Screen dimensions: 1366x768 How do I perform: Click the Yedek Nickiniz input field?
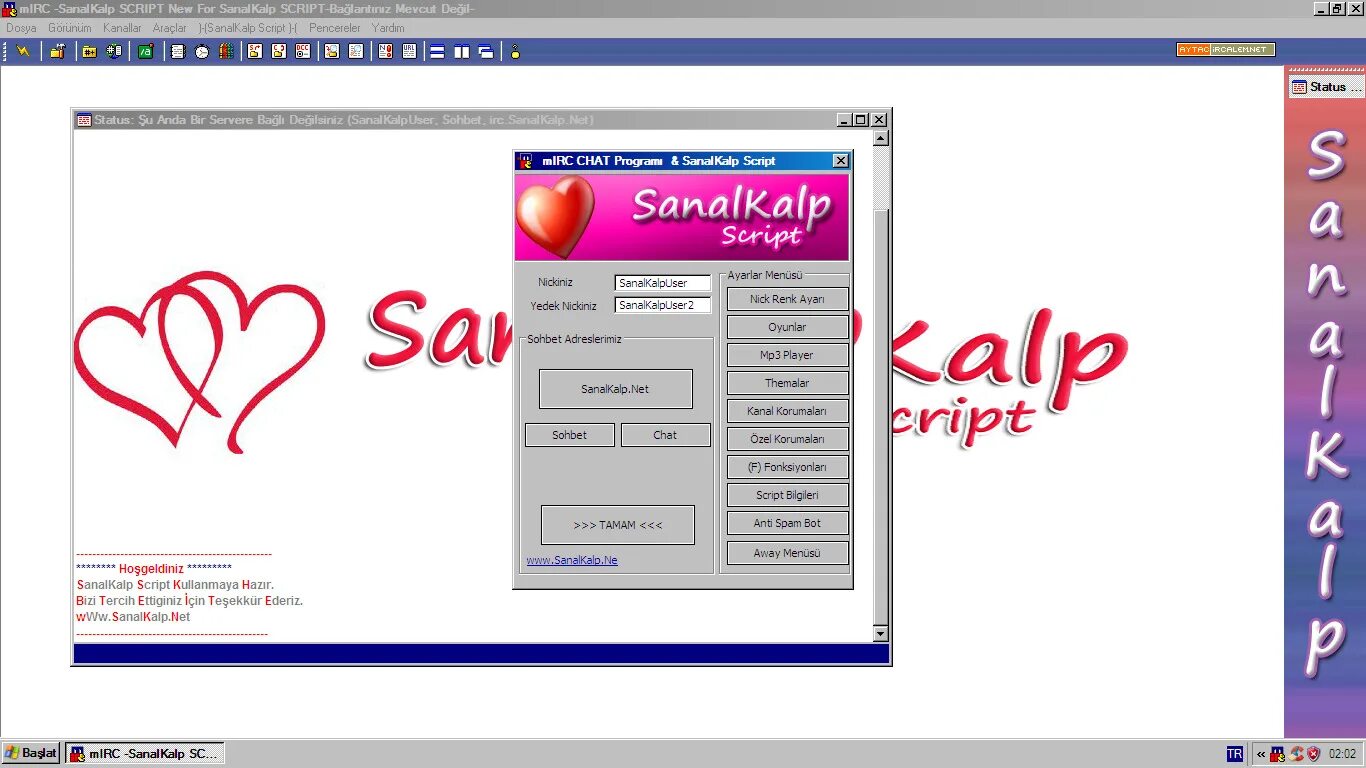coord(663,305)
